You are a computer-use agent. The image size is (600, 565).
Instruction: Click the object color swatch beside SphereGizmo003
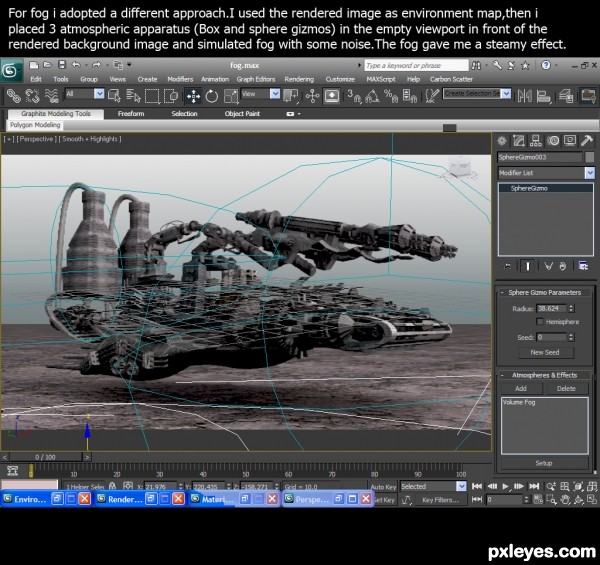click(590, 157)
